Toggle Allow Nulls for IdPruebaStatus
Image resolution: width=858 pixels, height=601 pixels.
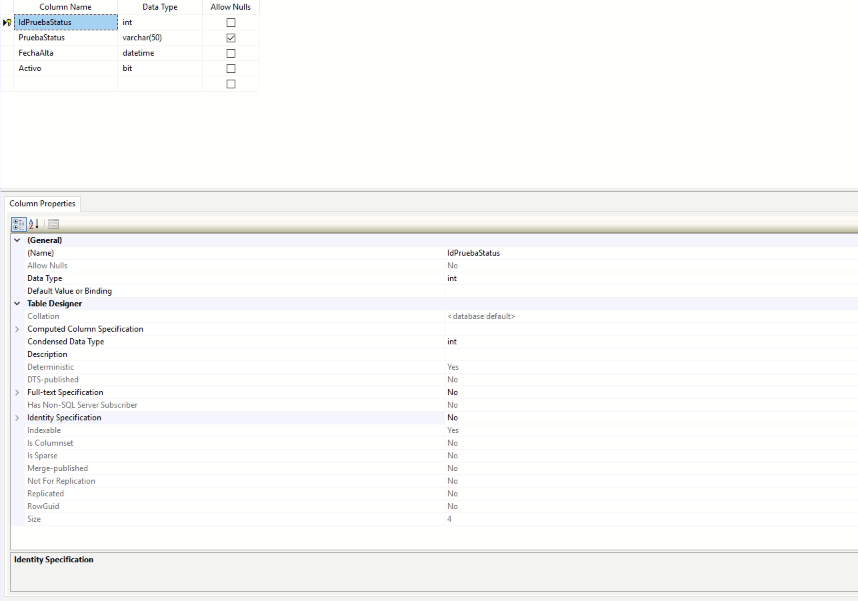(231, 22)
